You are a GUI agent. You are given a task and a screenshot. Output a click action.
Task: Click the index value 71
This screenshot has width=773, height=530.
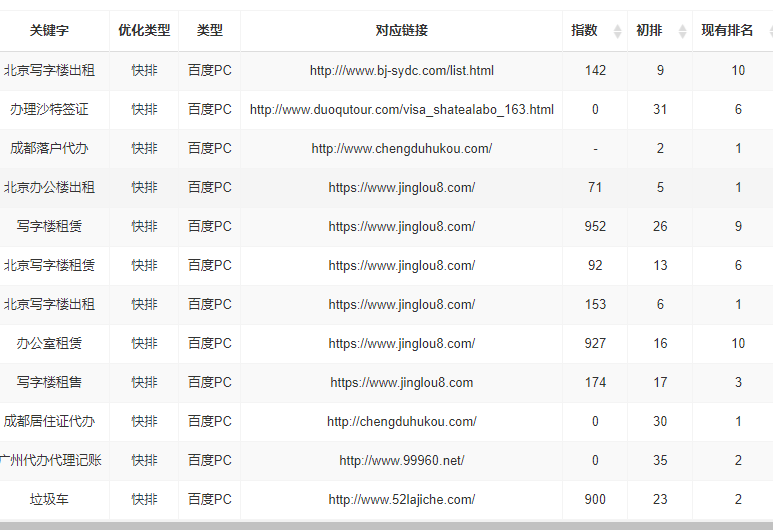[595, 187]
